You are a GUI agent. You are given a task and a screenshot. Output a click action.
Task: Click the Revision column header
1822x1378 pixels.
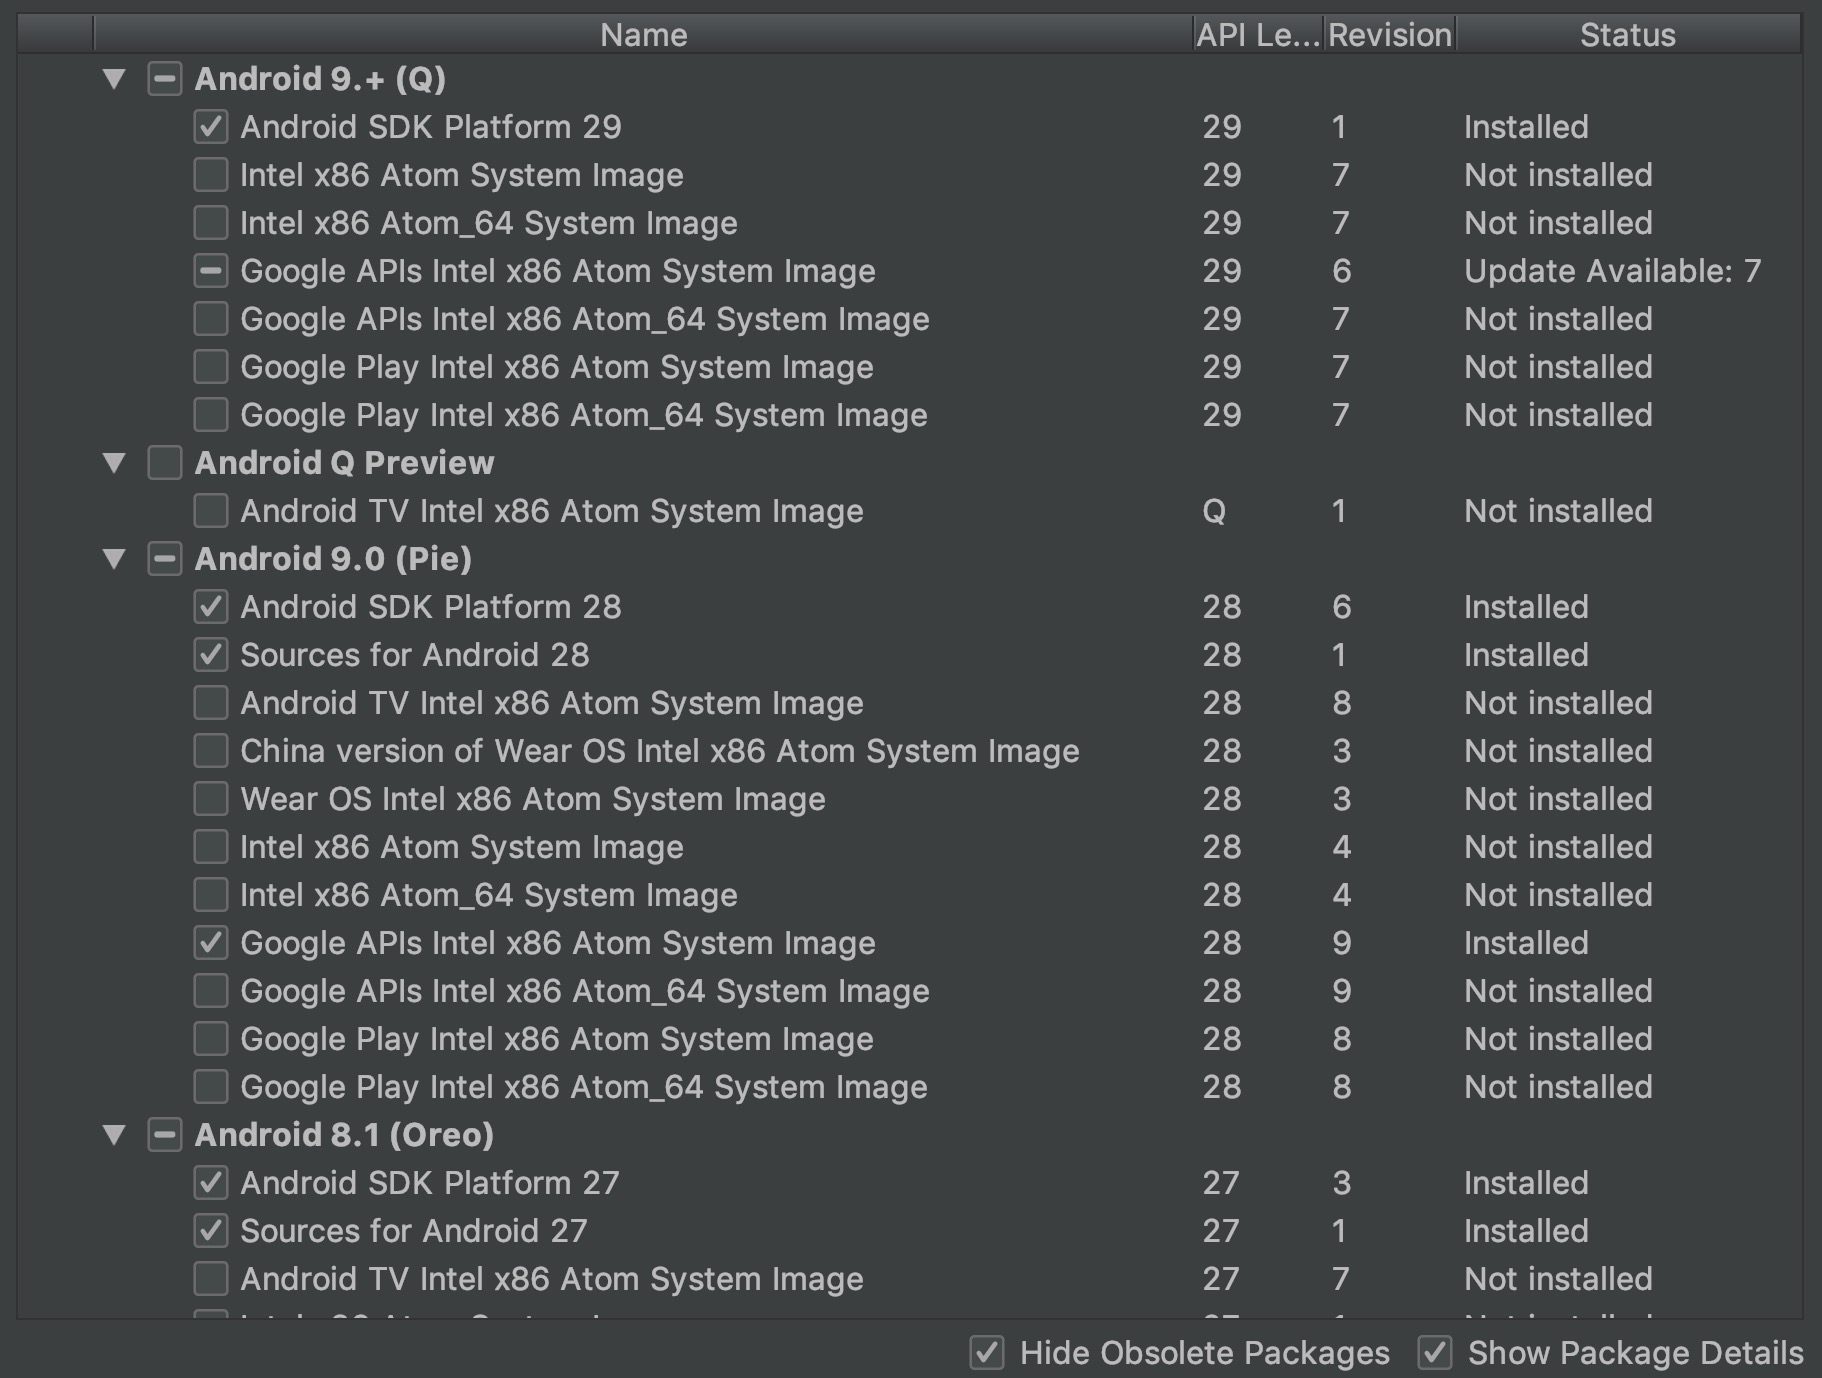1389,35
